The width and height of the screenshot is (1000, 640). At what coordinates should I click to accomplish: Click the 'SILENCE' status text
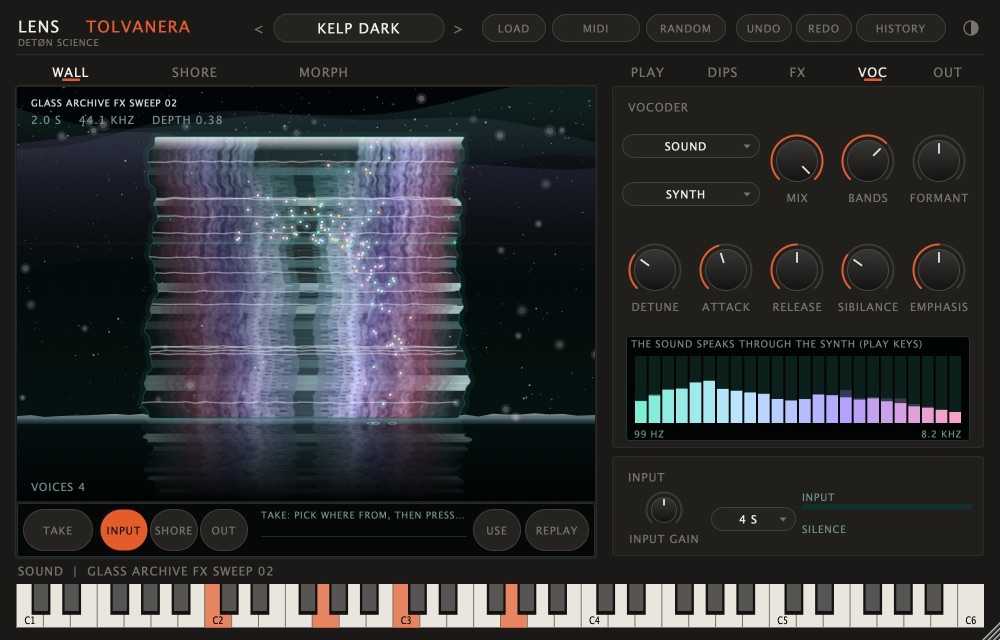click(824, 529)
